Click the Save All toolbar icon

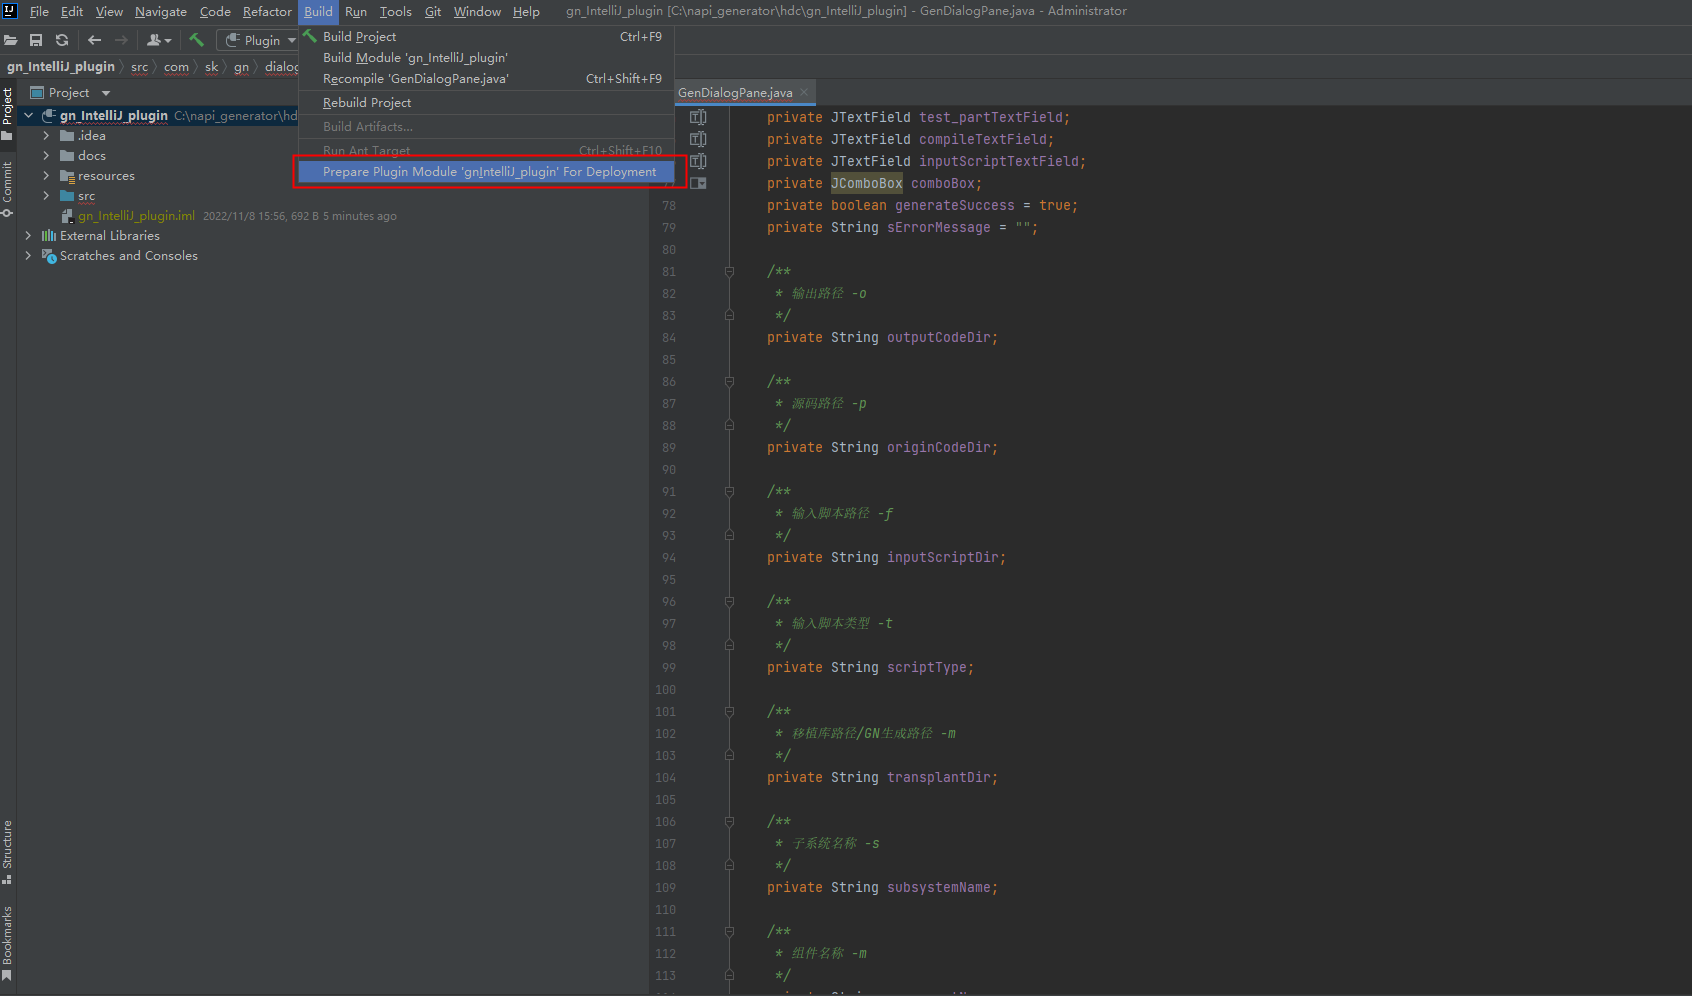[36, 40]
